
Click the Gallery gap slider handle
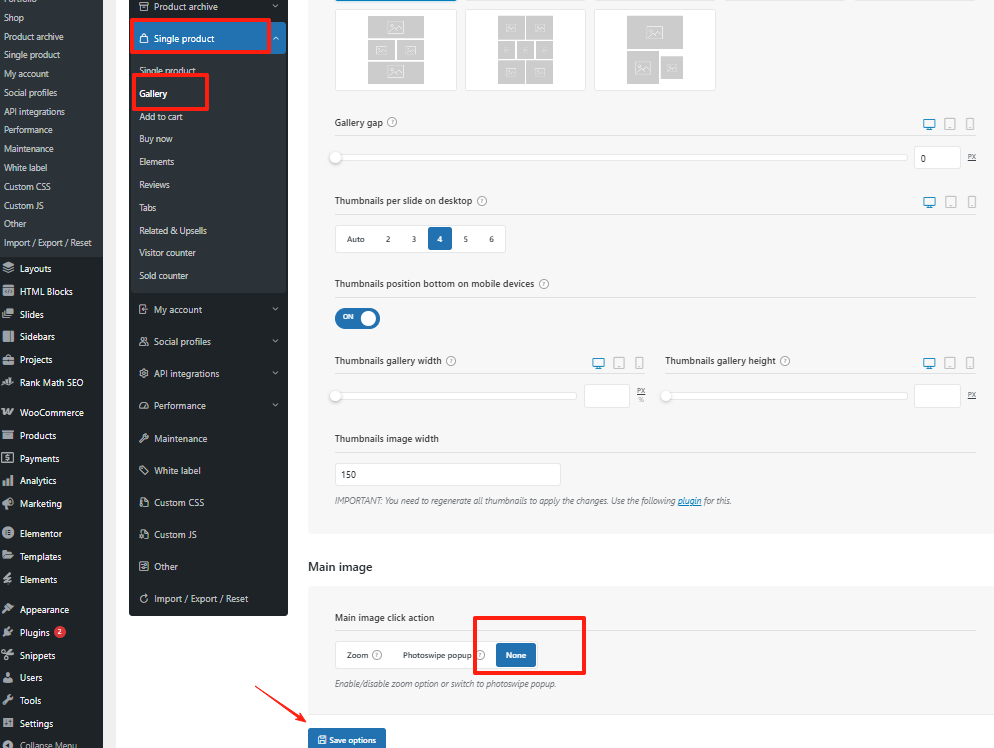[x=335, y=157]
